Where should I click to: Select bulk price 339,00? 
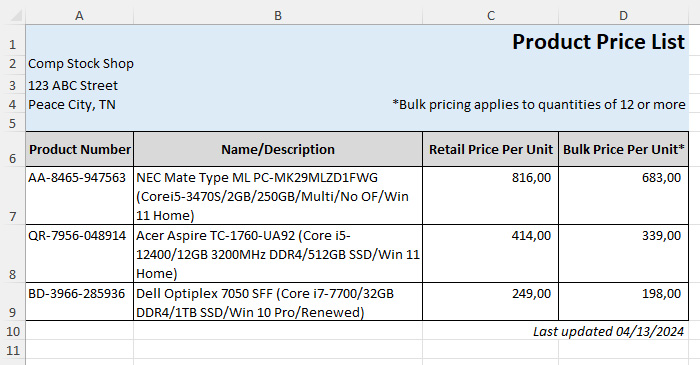click(x=623, y=253)
